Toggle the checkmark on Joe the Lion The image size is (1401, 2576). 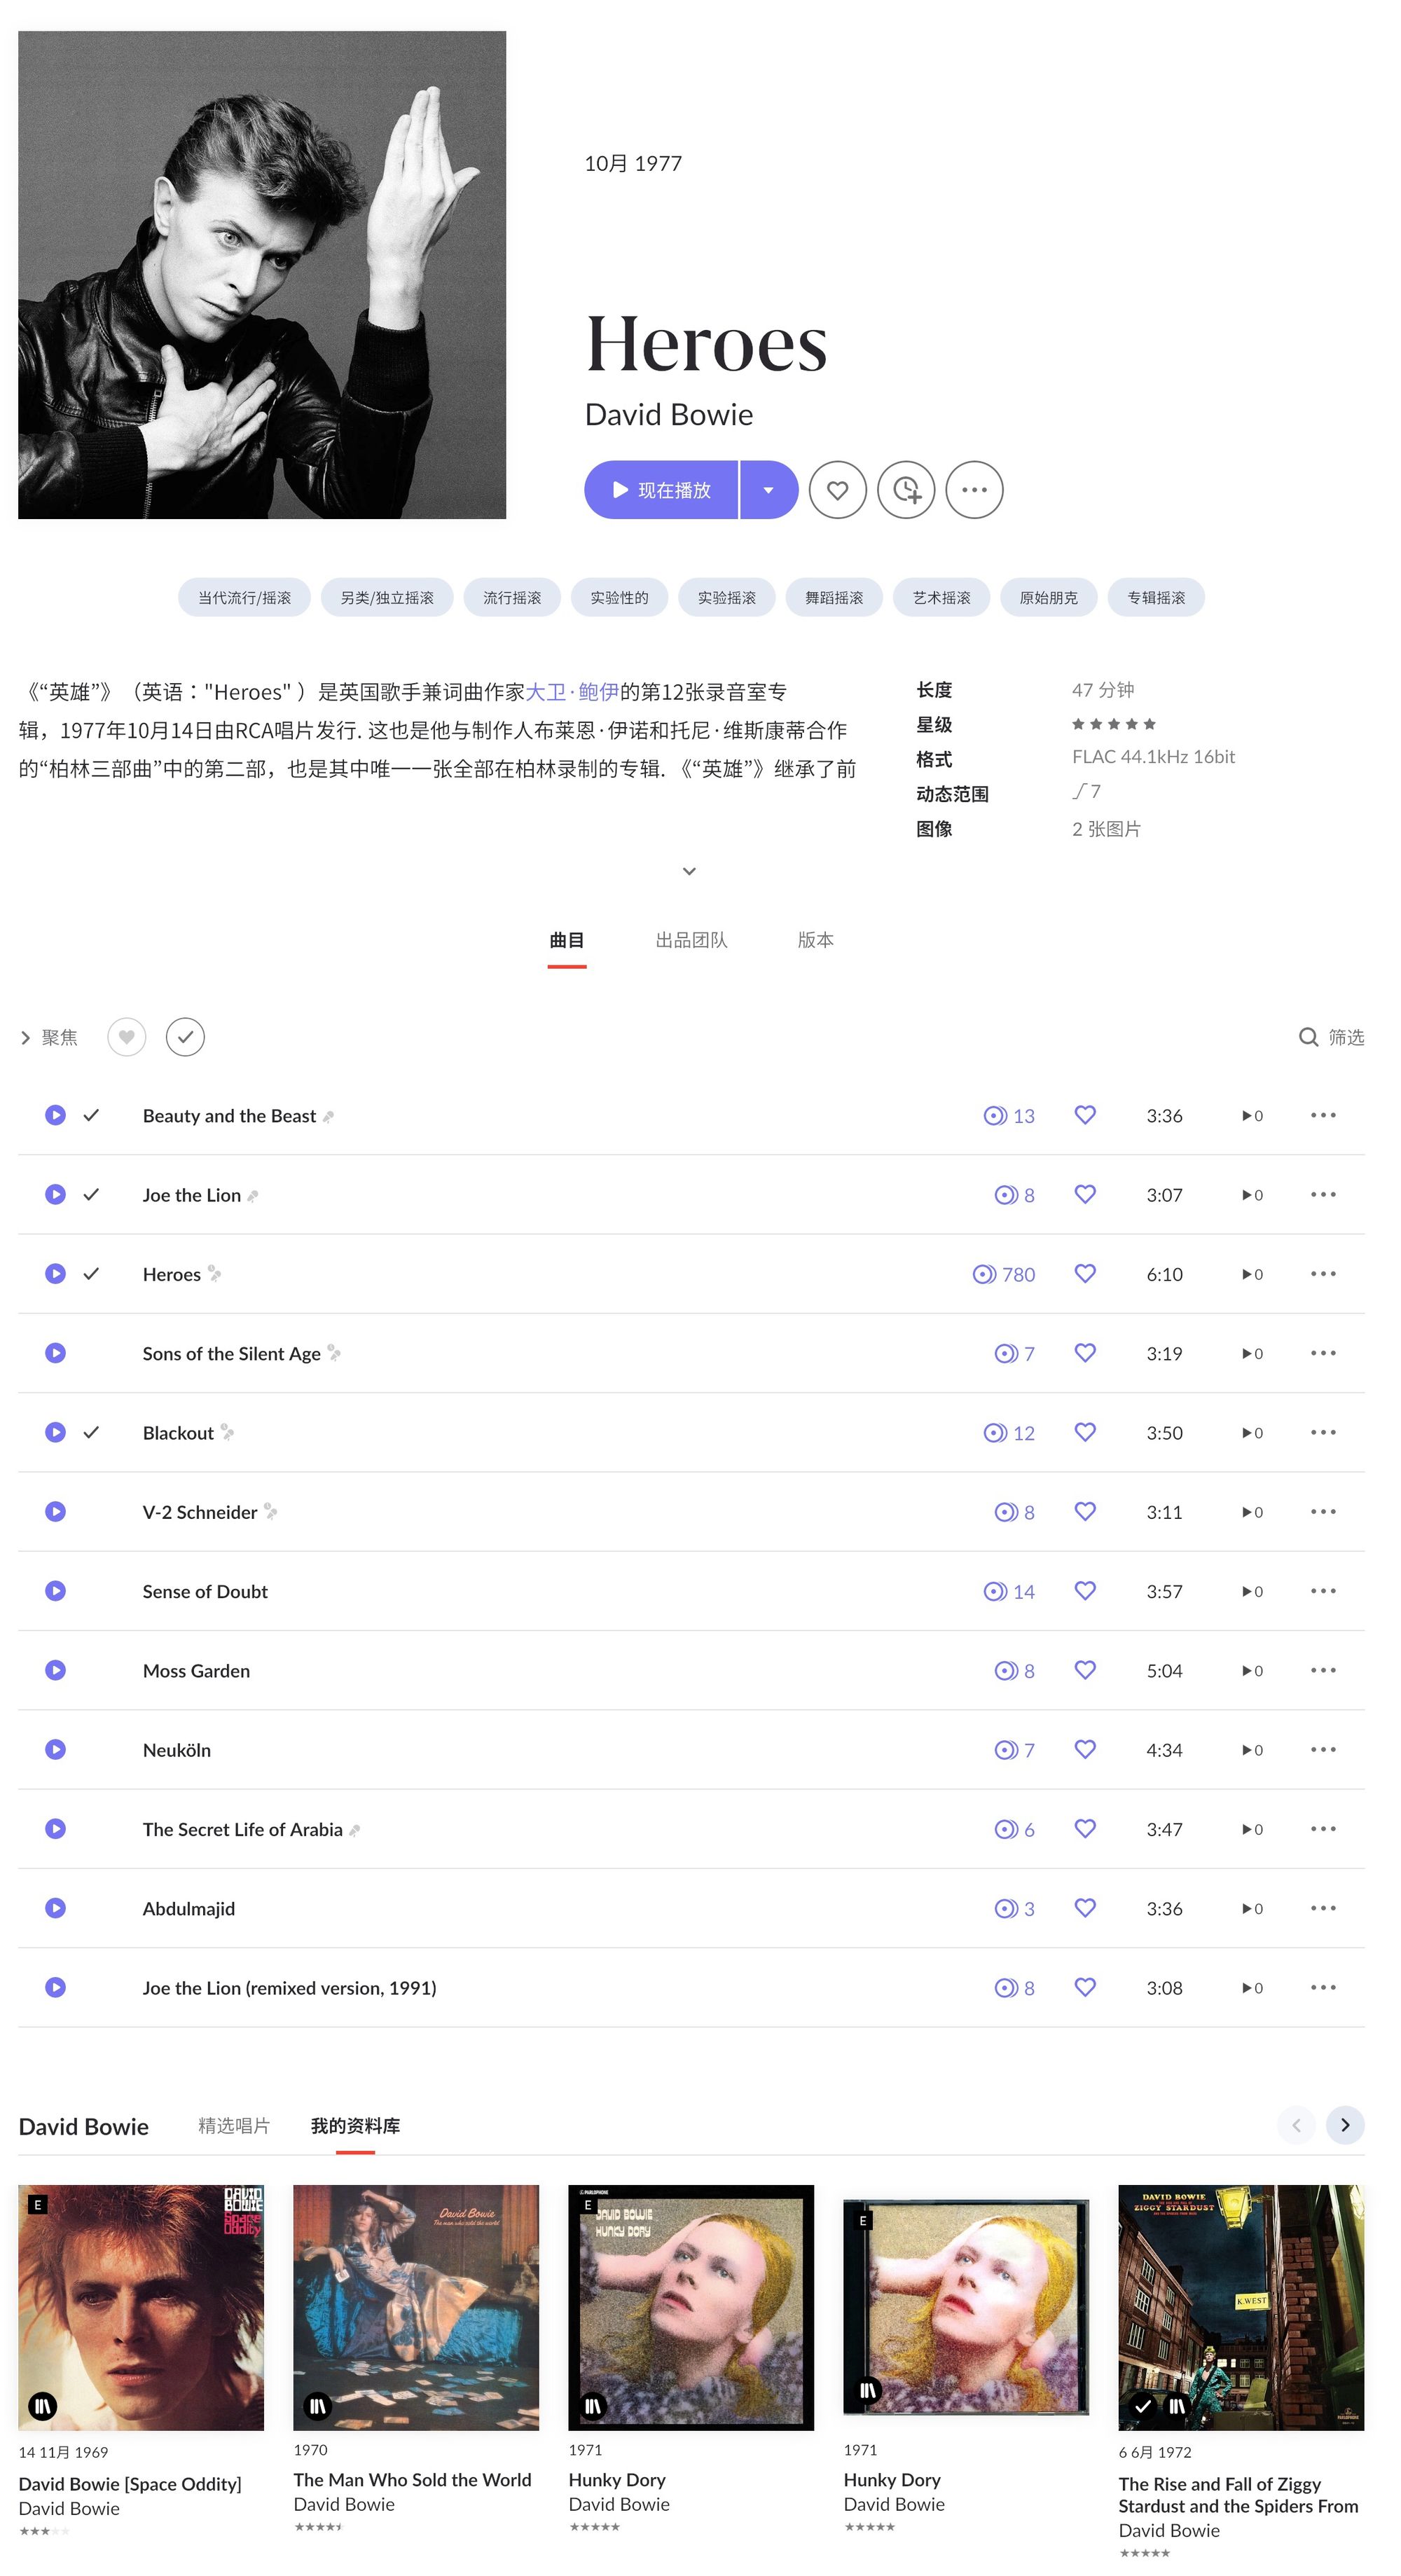pyautogui.click(x=91, y=1194)
